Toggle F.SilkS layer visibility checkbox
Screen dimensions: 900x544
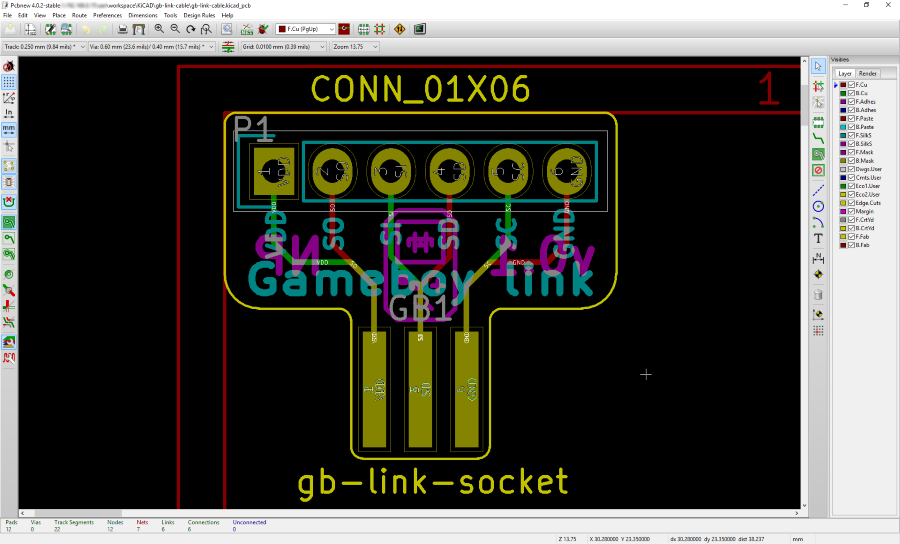[851, 135]
